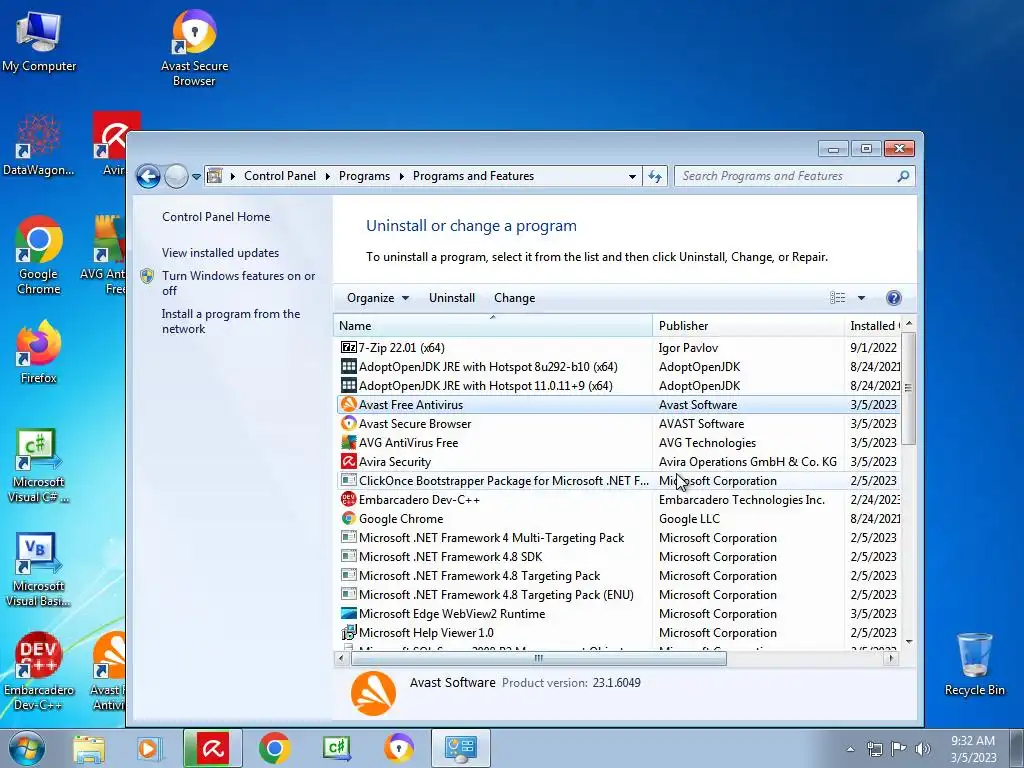Select Avira Security entry
The height and width of the screenshot is (768, 1024).
tap(618, 462)
